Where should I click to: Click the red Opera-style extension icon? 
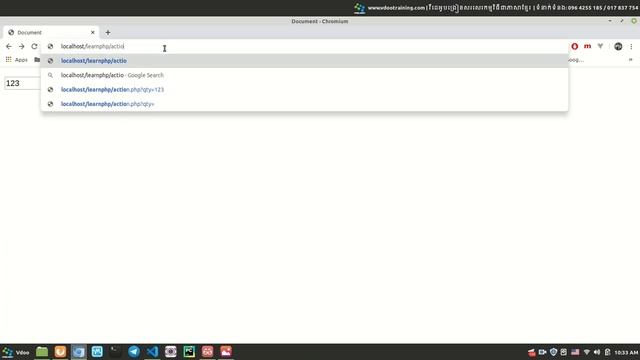point(575,47)
